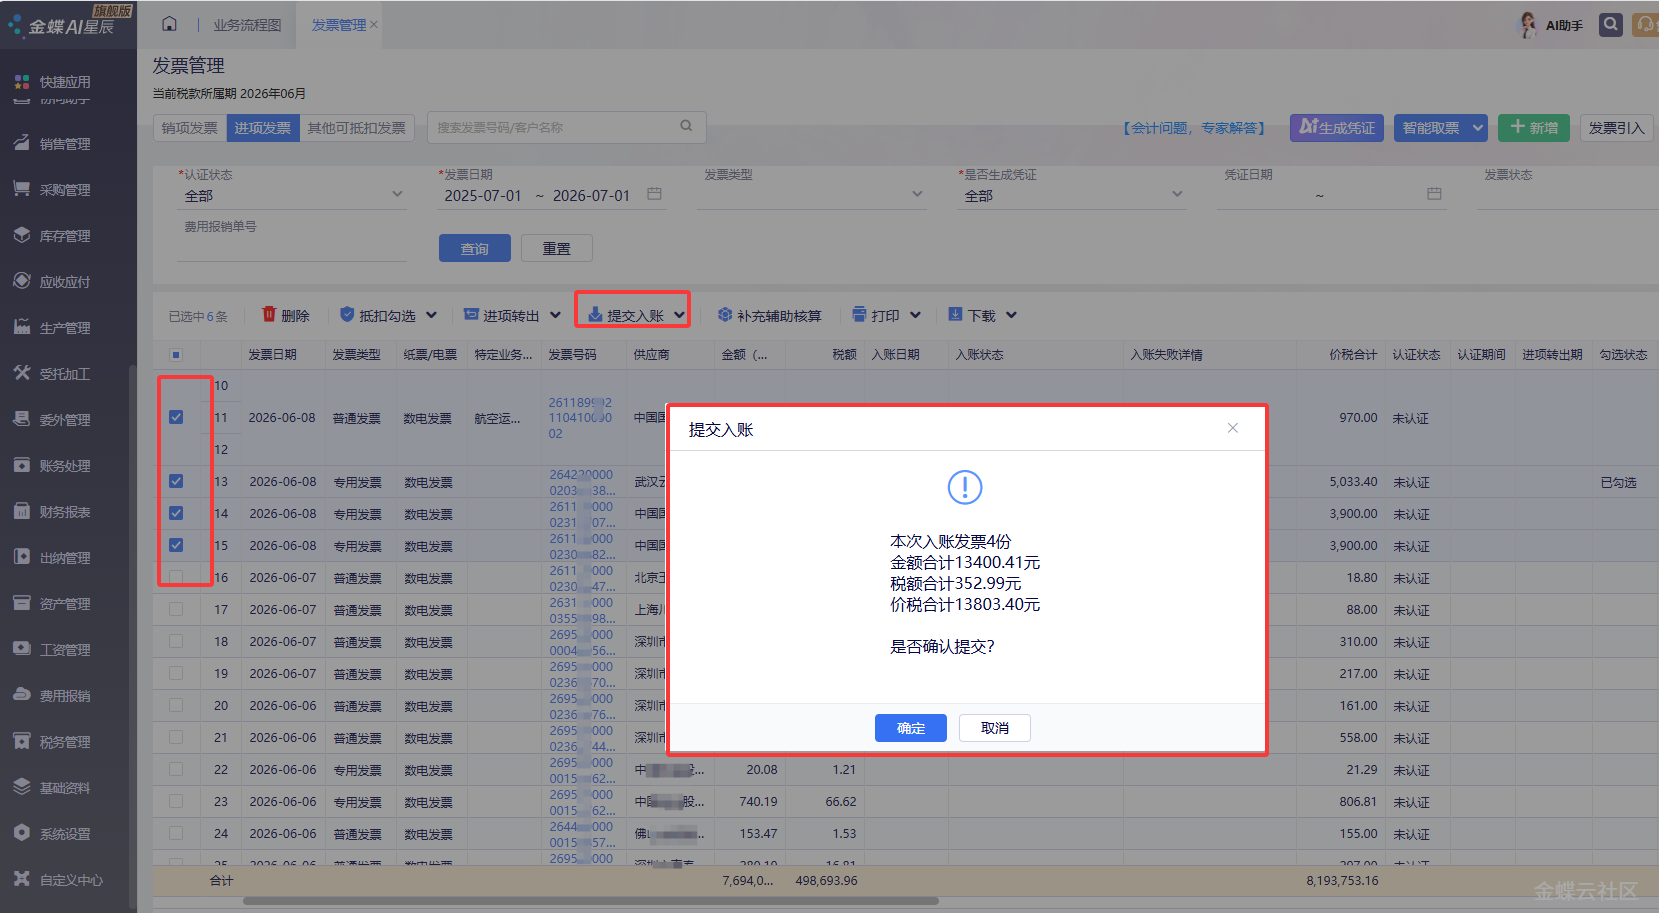Screen dimensions: 1659x913
Task: Switch to the 其他可抵扣发票 tab
Action: tap(357, 128)
